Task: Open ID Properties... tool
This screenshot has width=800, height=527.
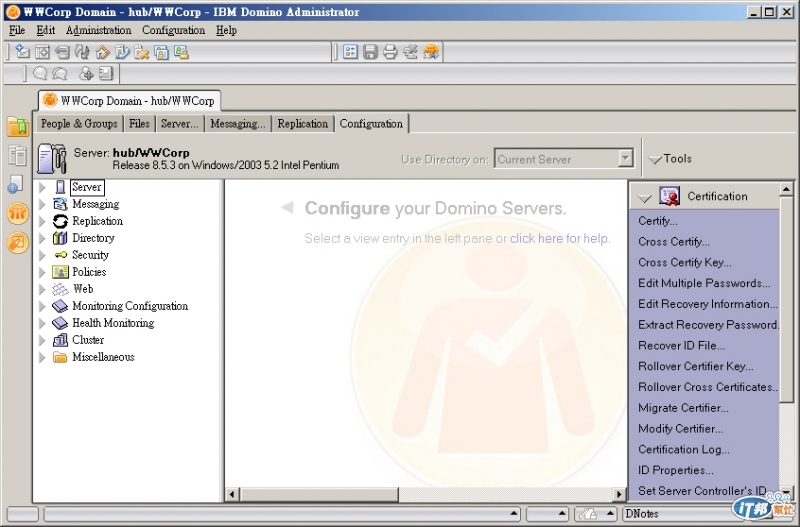Action: coord(676,470)
